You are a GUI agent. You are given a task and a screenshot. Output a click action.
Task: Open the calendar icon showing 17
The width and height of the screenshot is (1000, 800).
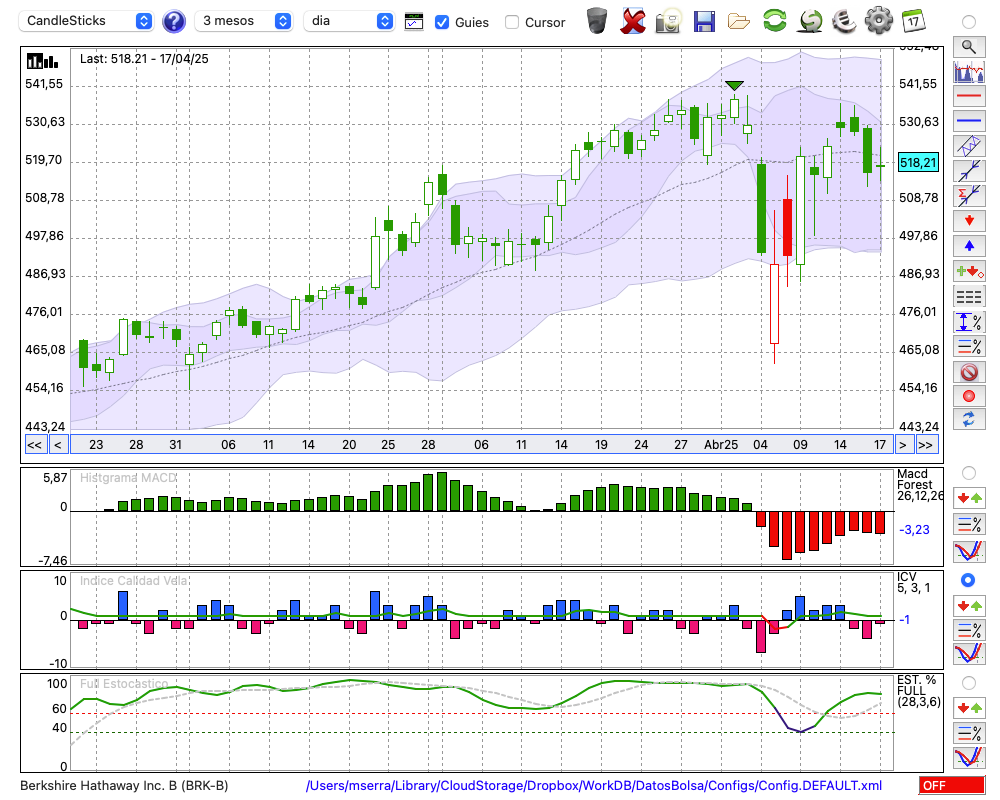913,21
